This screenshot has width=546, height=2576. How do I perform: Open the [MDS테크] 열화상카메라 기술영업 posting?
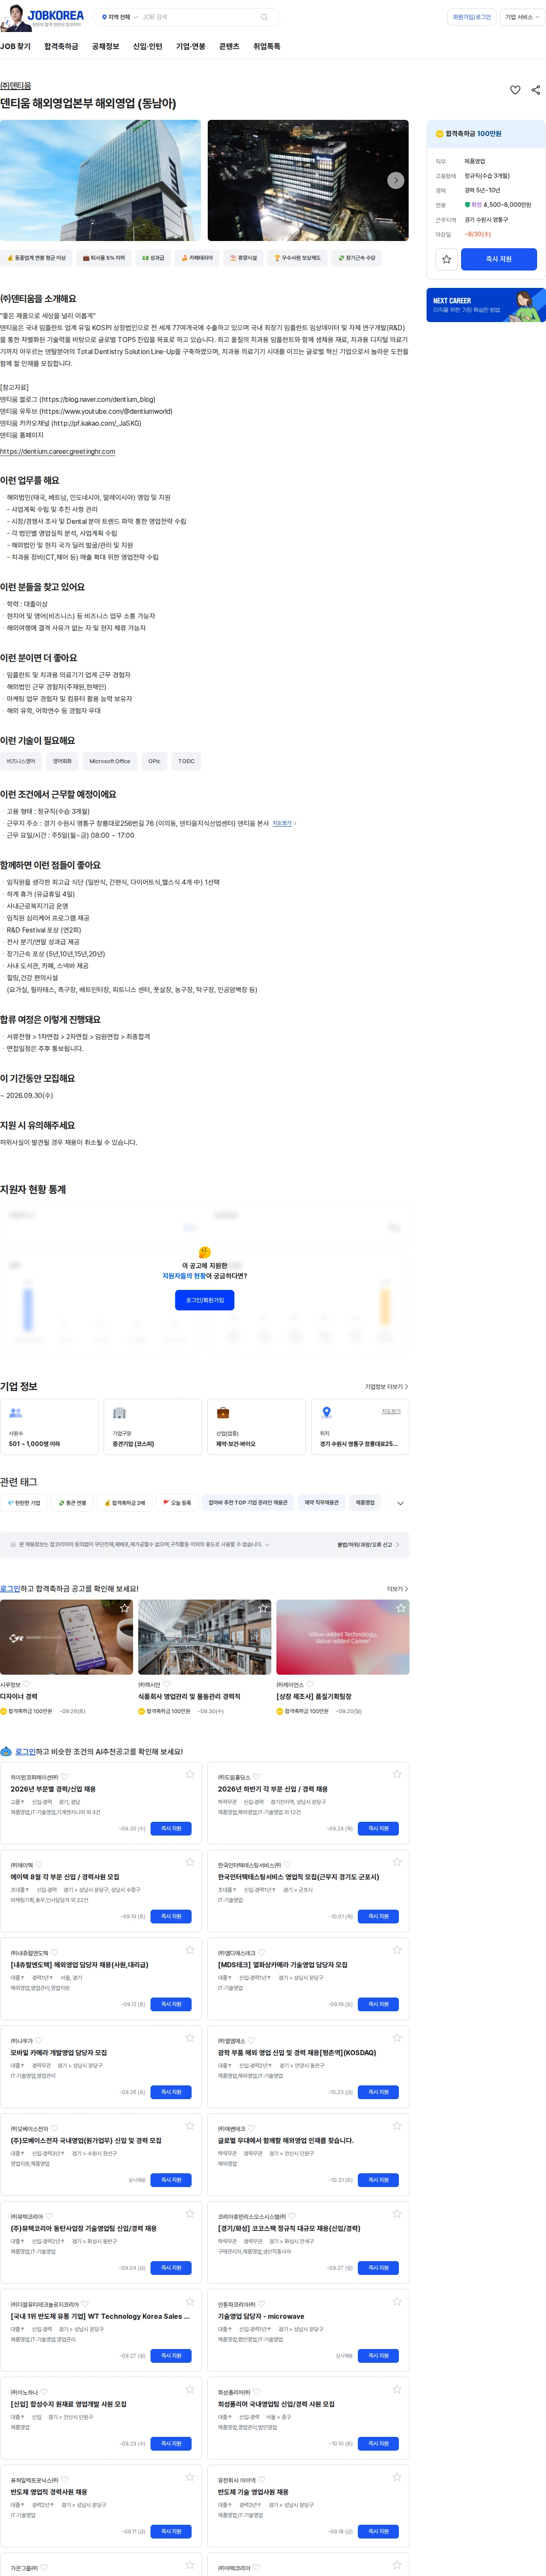[283, 1965]
